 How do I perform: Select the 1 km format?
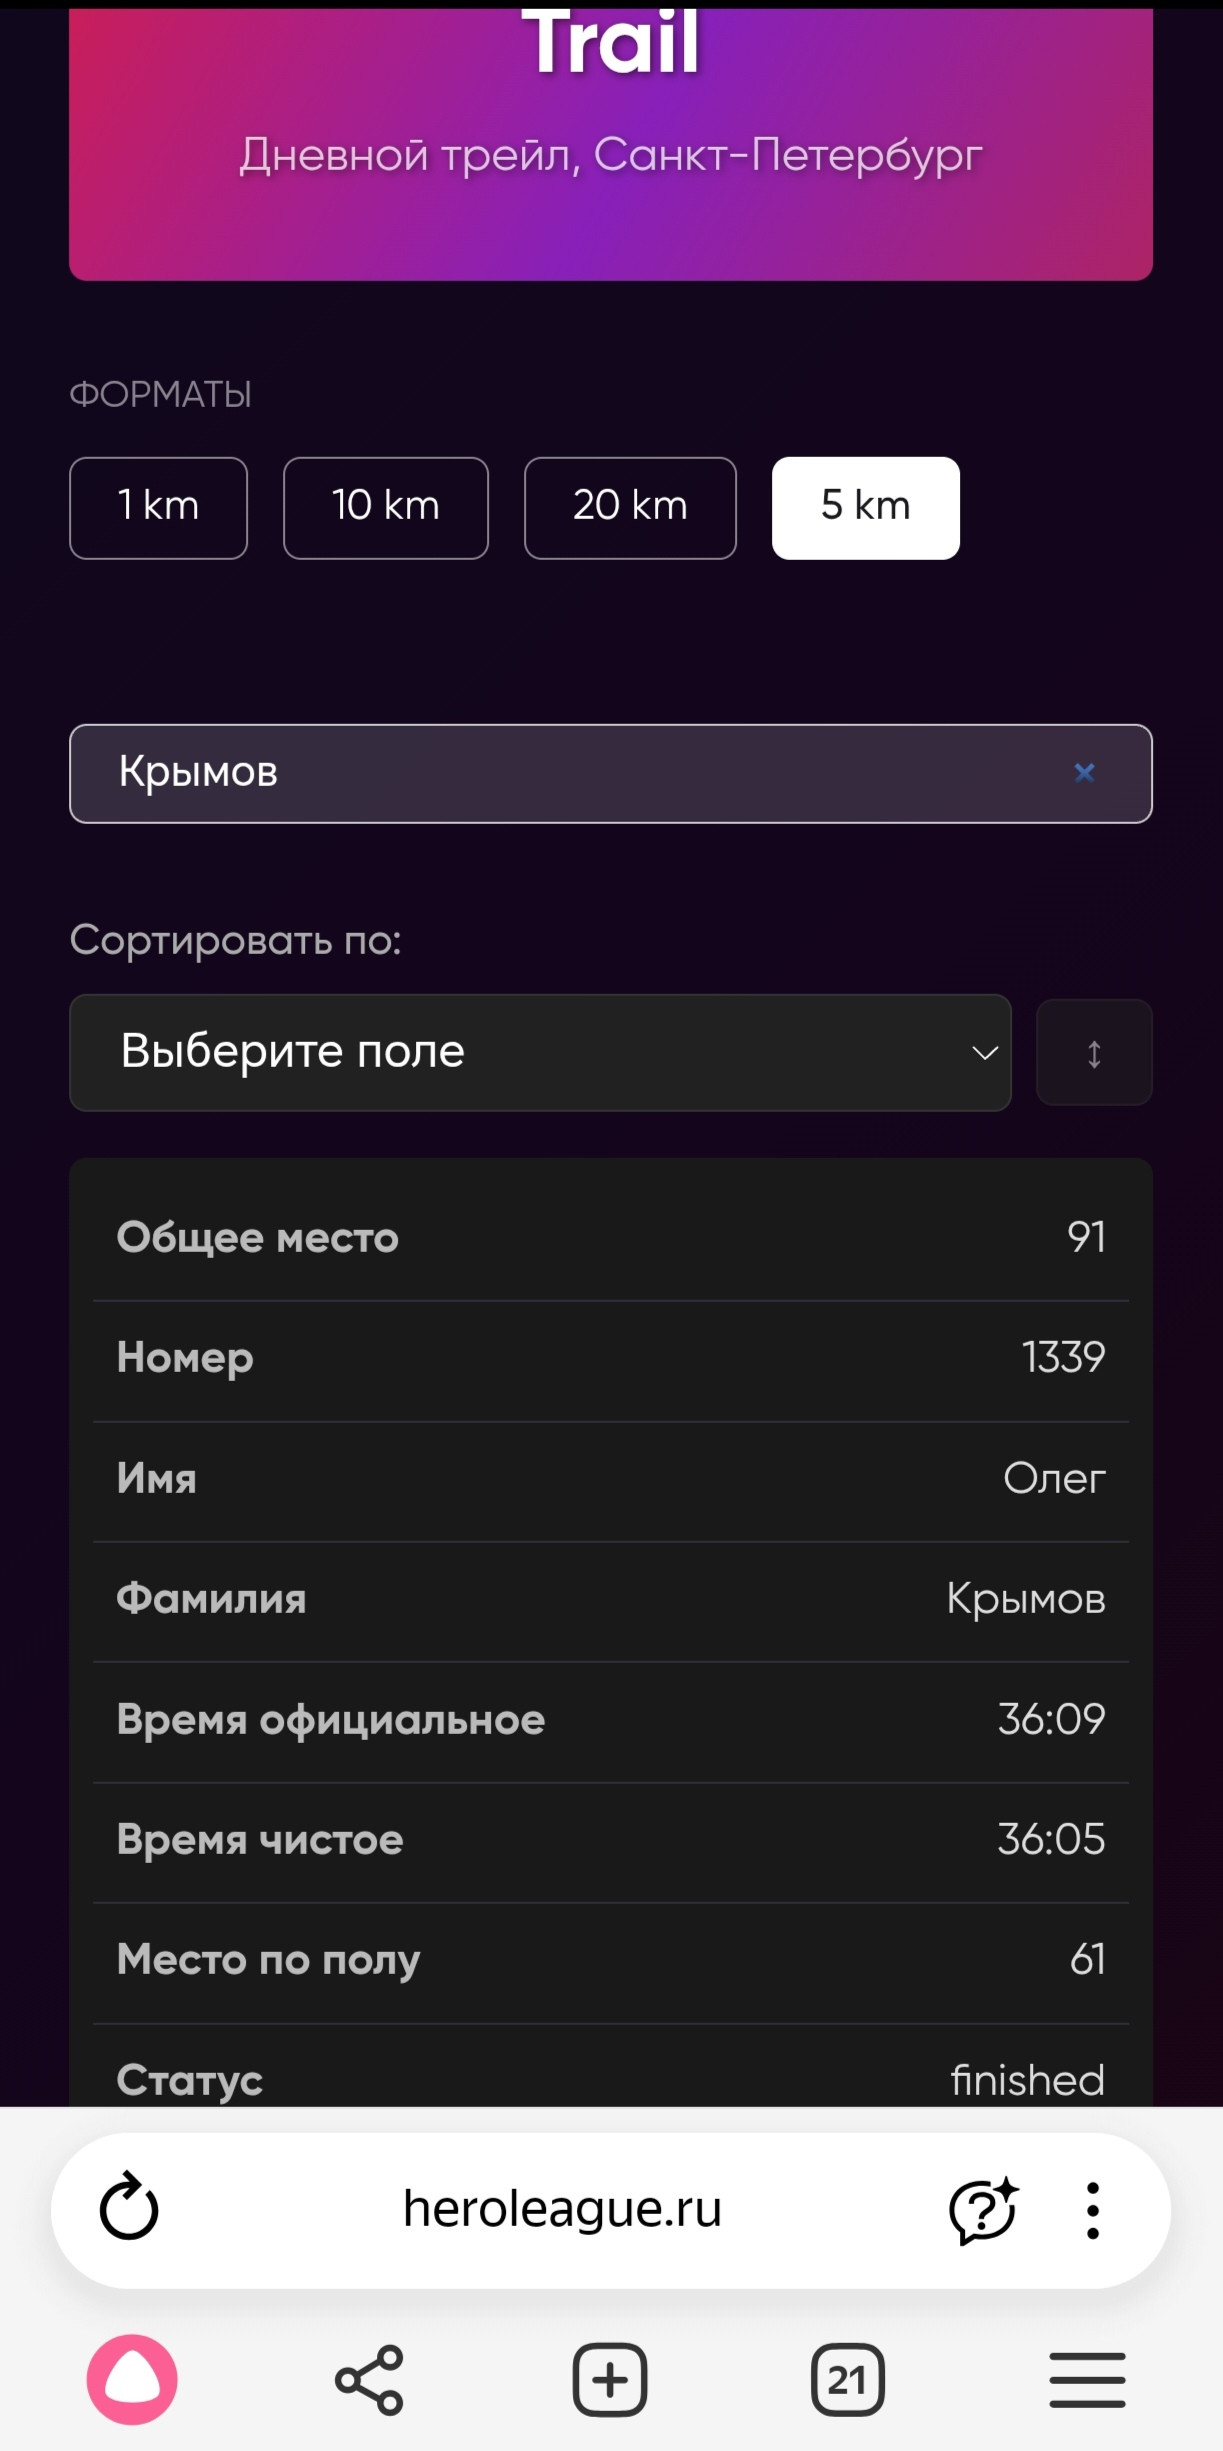click(158, 508)
